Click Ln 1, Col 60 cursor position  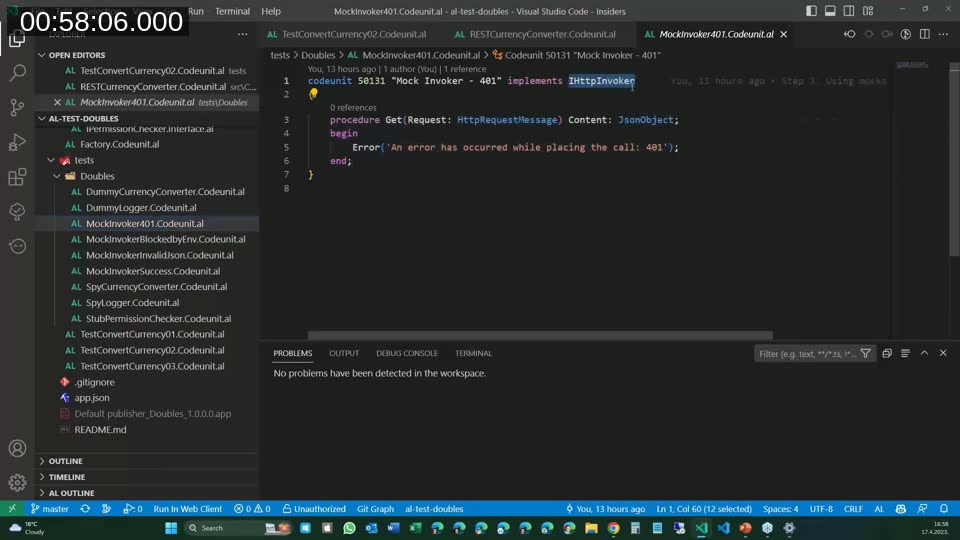(x=704, y=509)
